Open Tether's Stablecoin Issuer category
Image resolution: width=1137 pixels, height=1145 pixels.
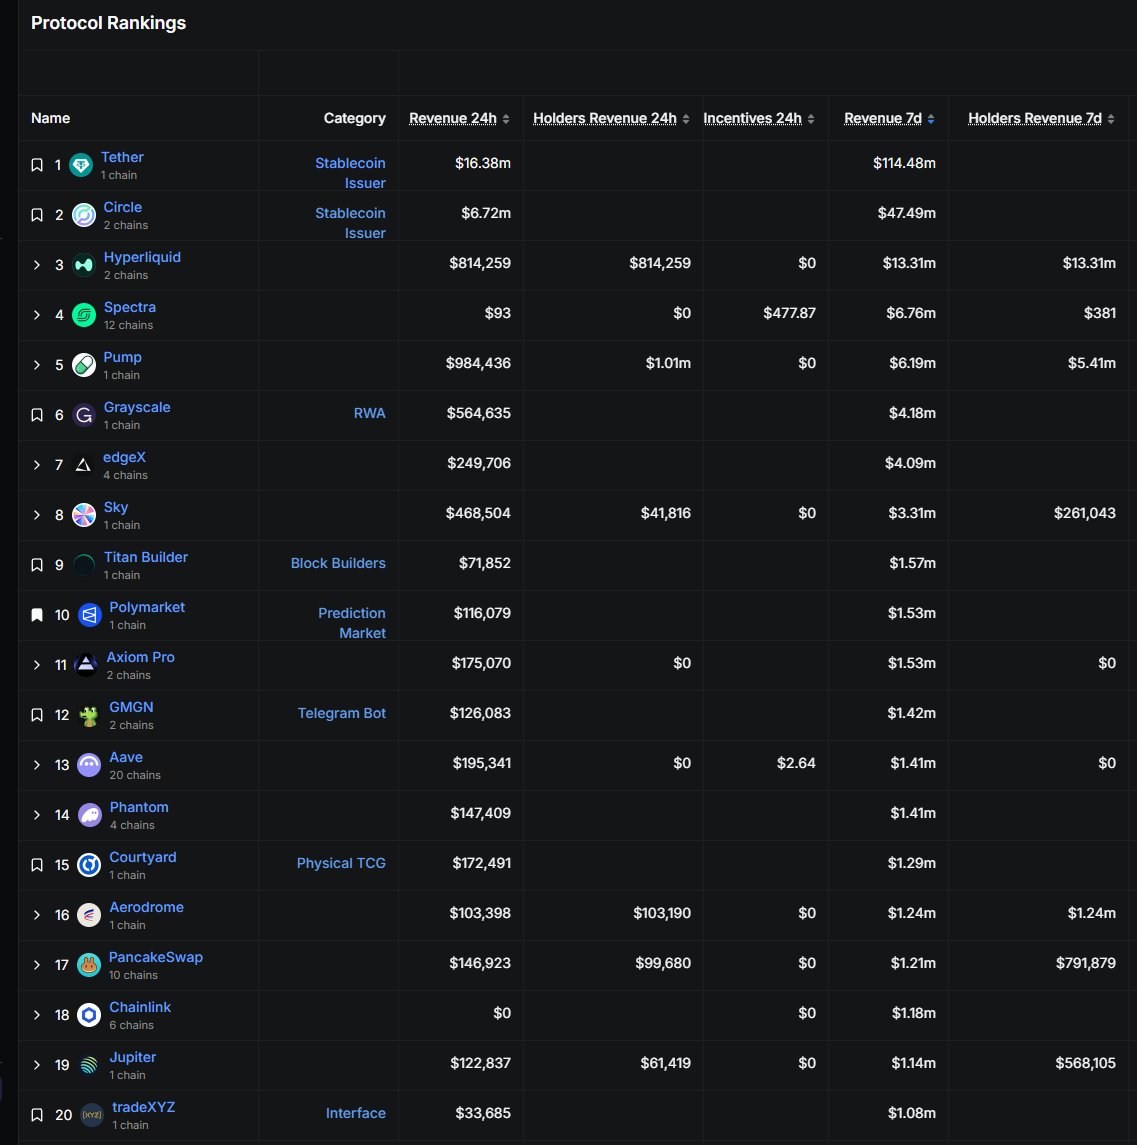click(350, 173)
